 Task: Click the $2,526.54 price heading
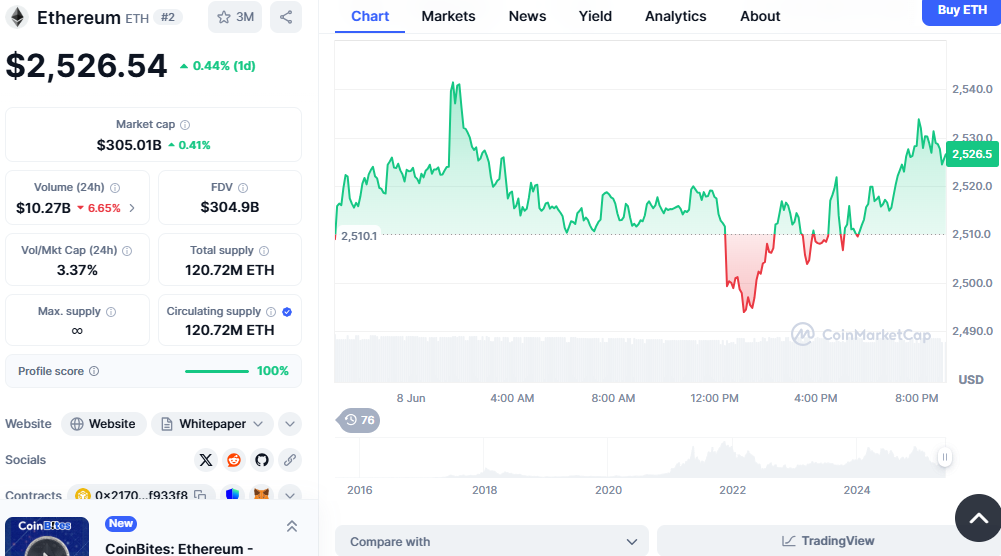(86, 66)
